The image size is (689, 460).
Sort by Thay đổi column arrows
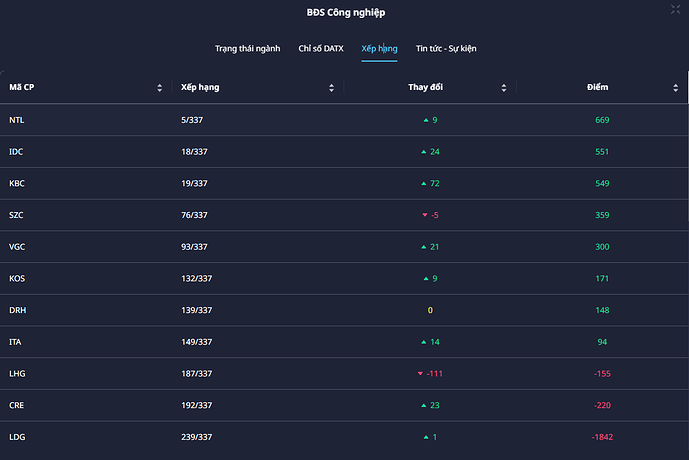pos(504,88)
